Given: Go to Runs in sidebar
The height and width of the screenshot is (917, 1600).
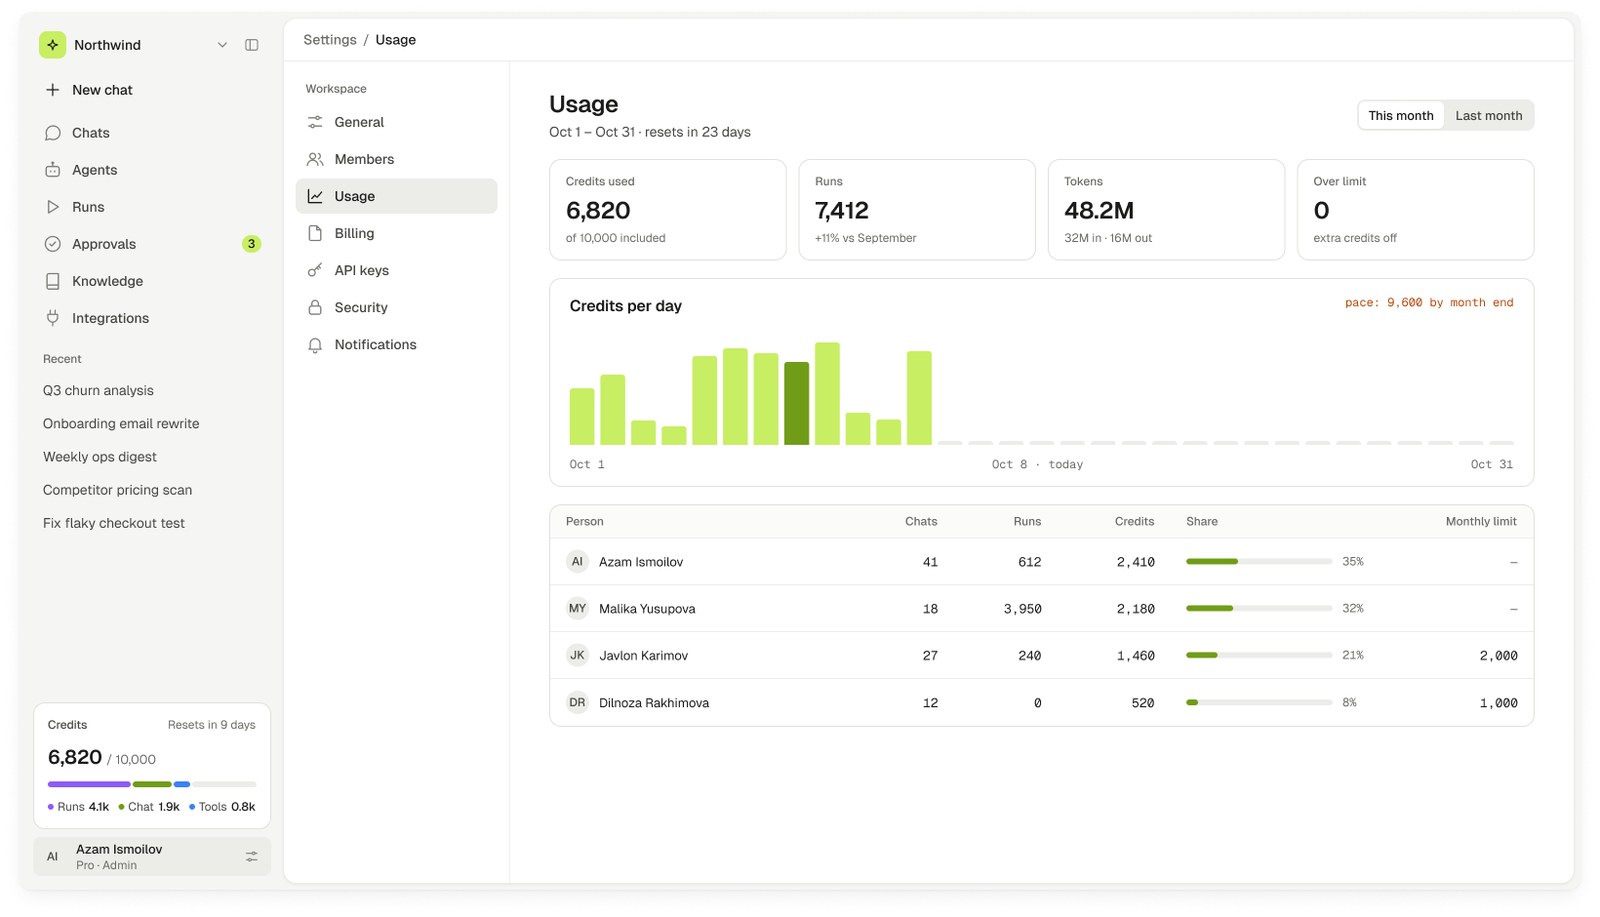Looking at the screenshot, I should pos(152,207).
